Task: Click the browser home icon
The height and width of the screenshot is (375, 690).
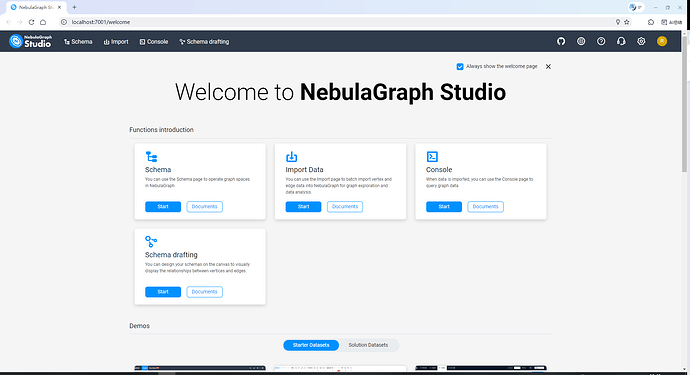Action: (x=43, y=22)
